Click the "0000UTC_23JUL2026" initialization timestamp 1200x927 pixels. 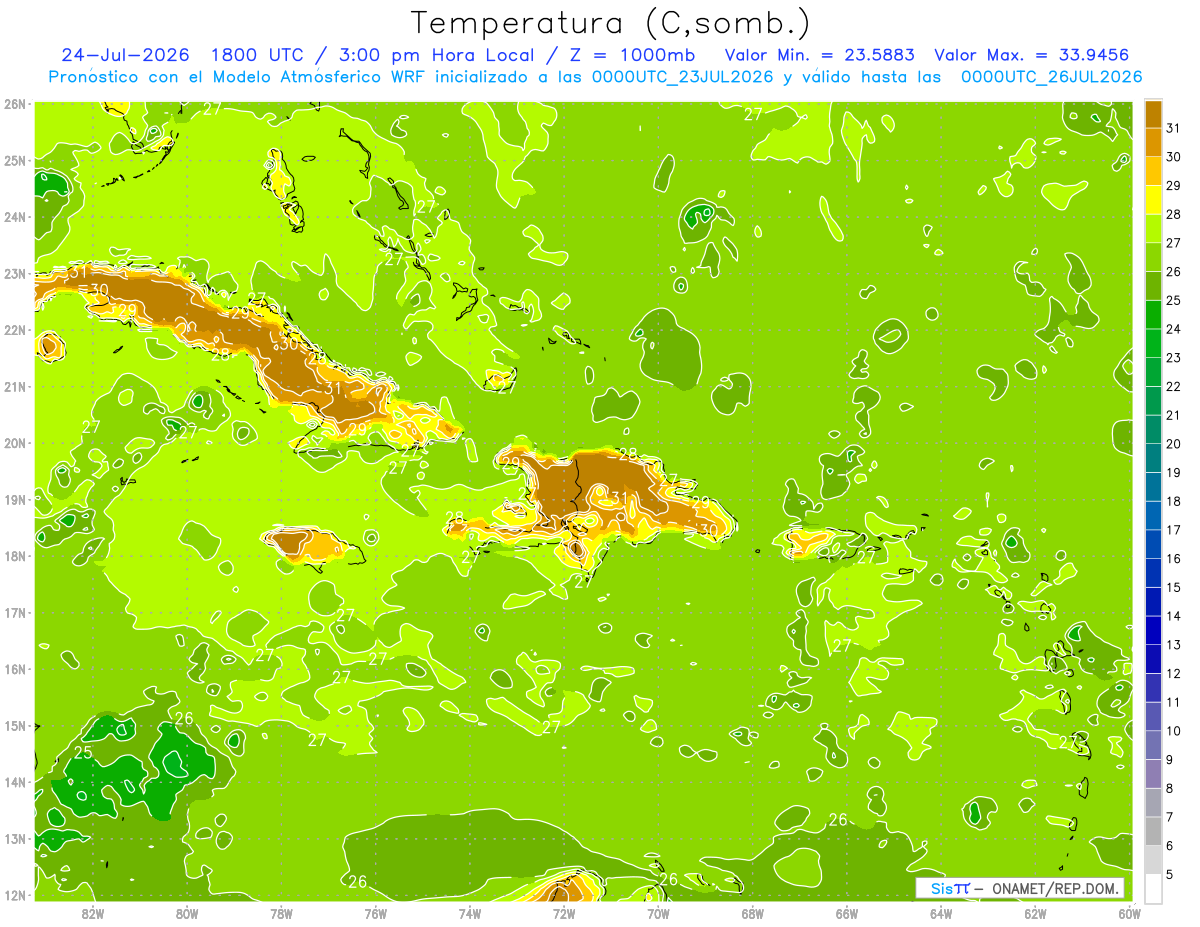click(x=682, y=77)
